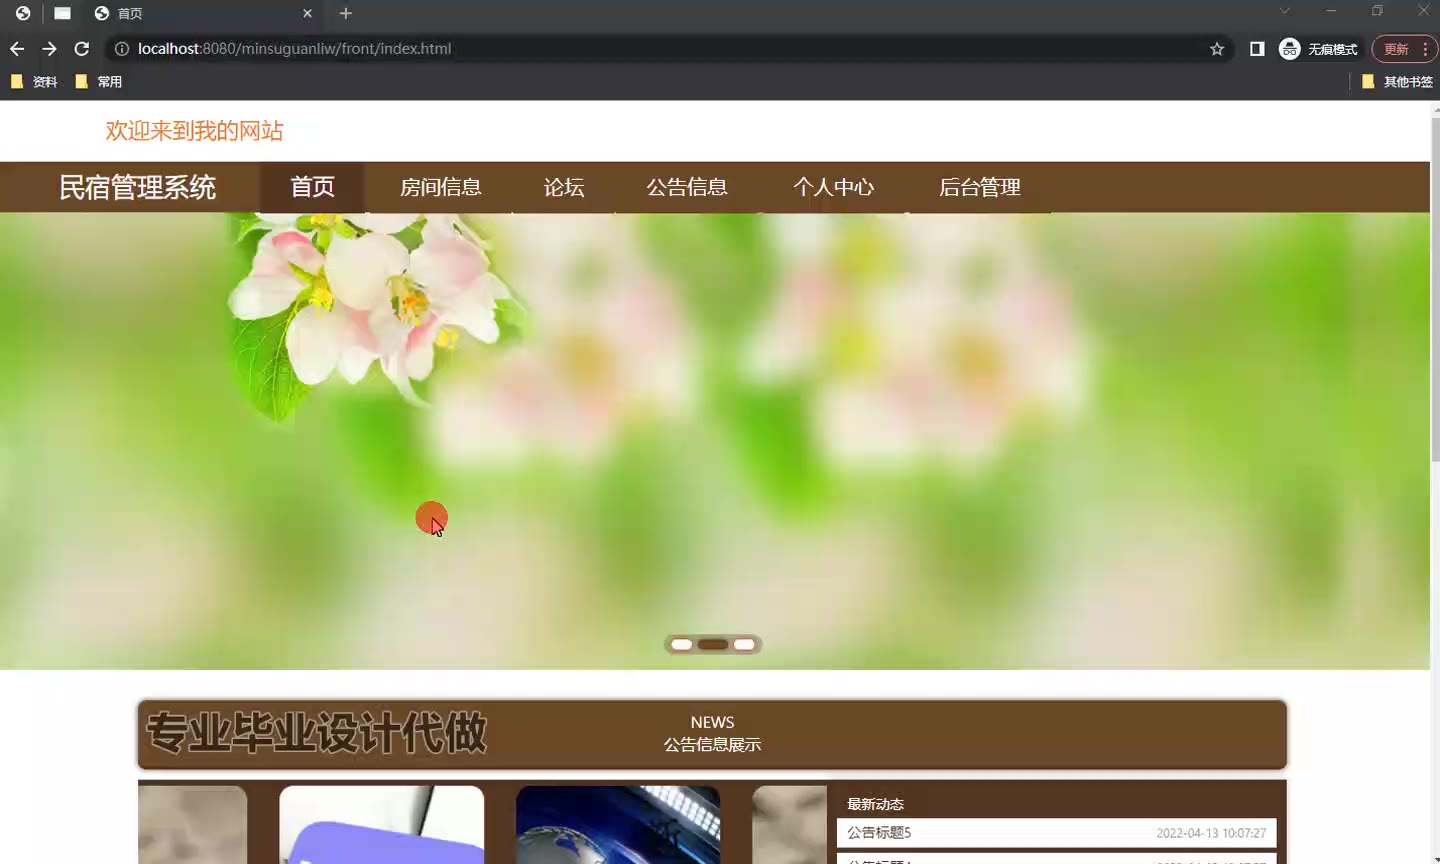Open the 房间信息 navigation item
The height and width of the screenshot is (864, 1440).
click(x=441, y=187)
